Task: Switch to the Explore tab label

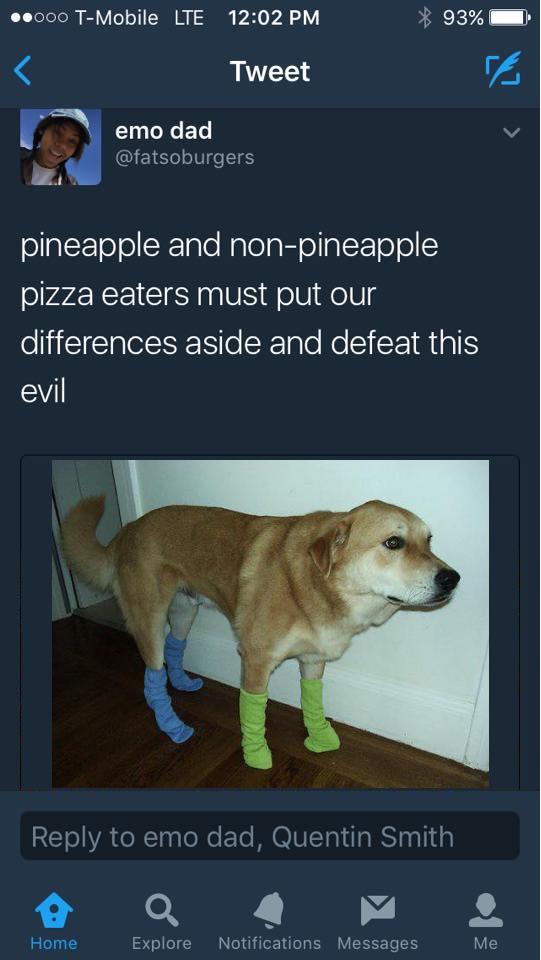Action: coord(162,943)
